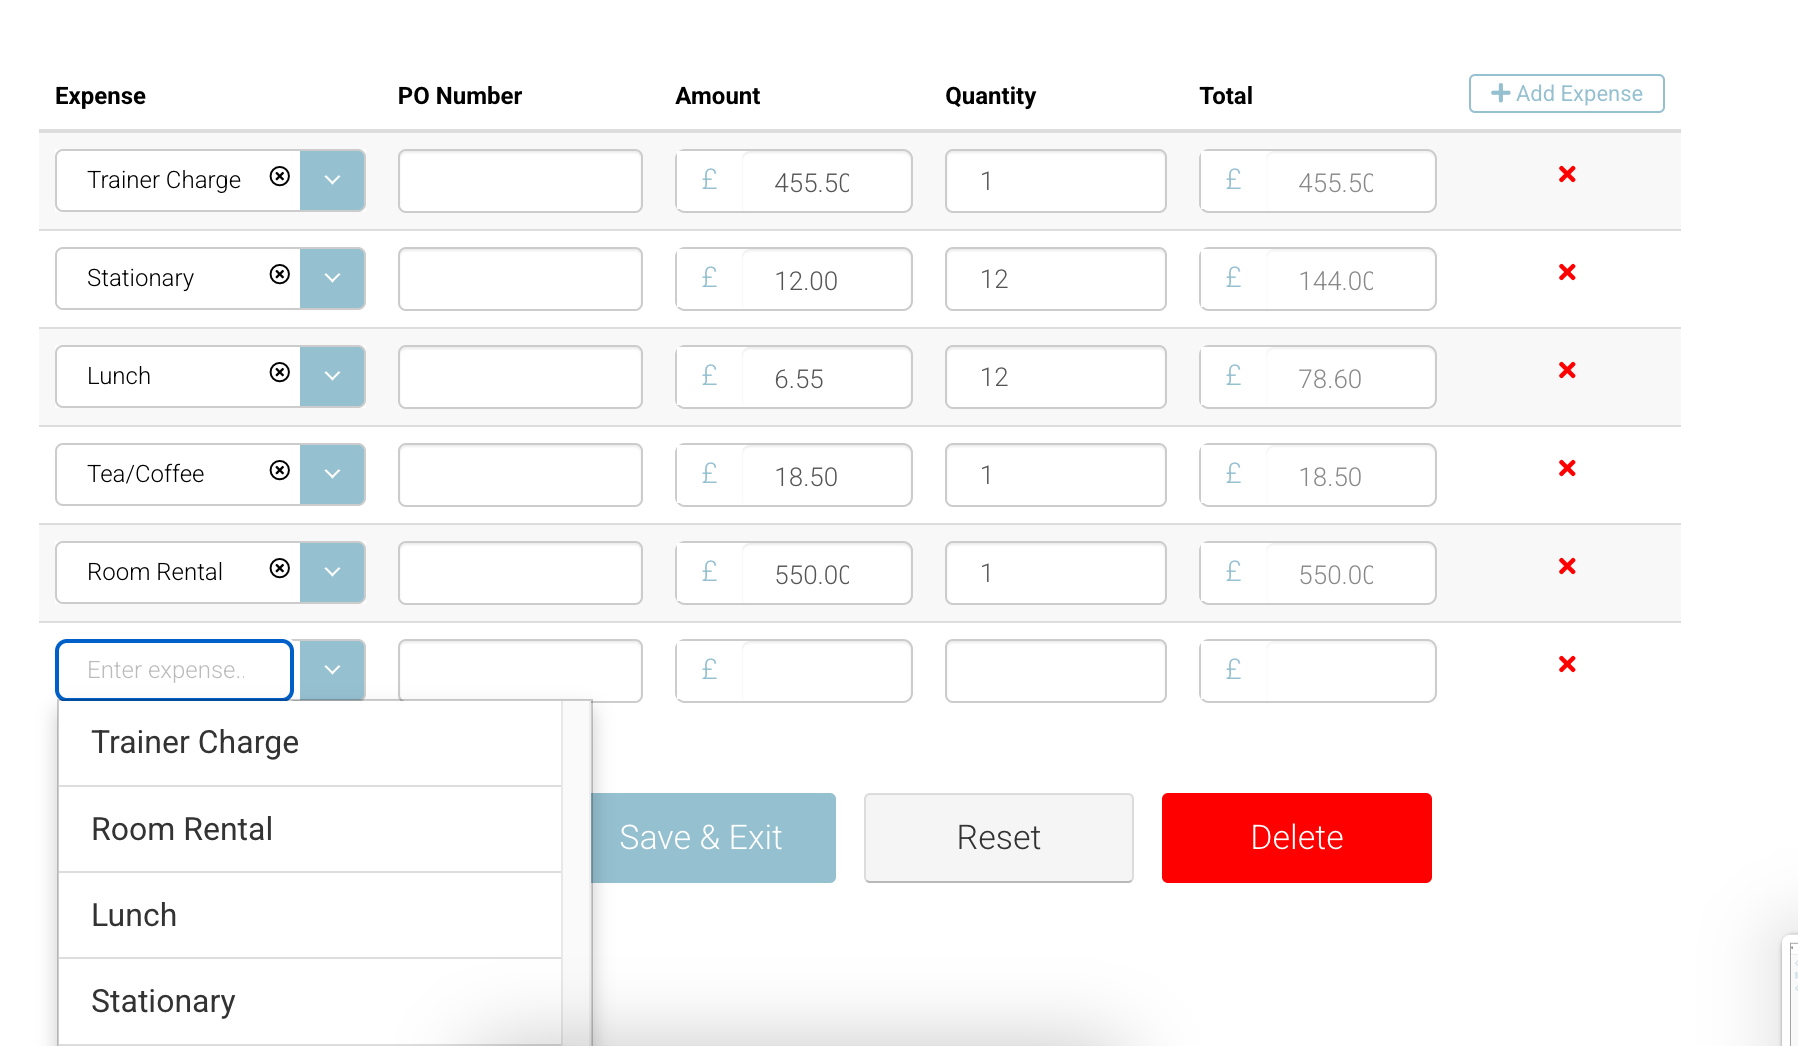Viewport: 1798px width, 1046px height.
Task: Click the Reset button
Action: 998,838
